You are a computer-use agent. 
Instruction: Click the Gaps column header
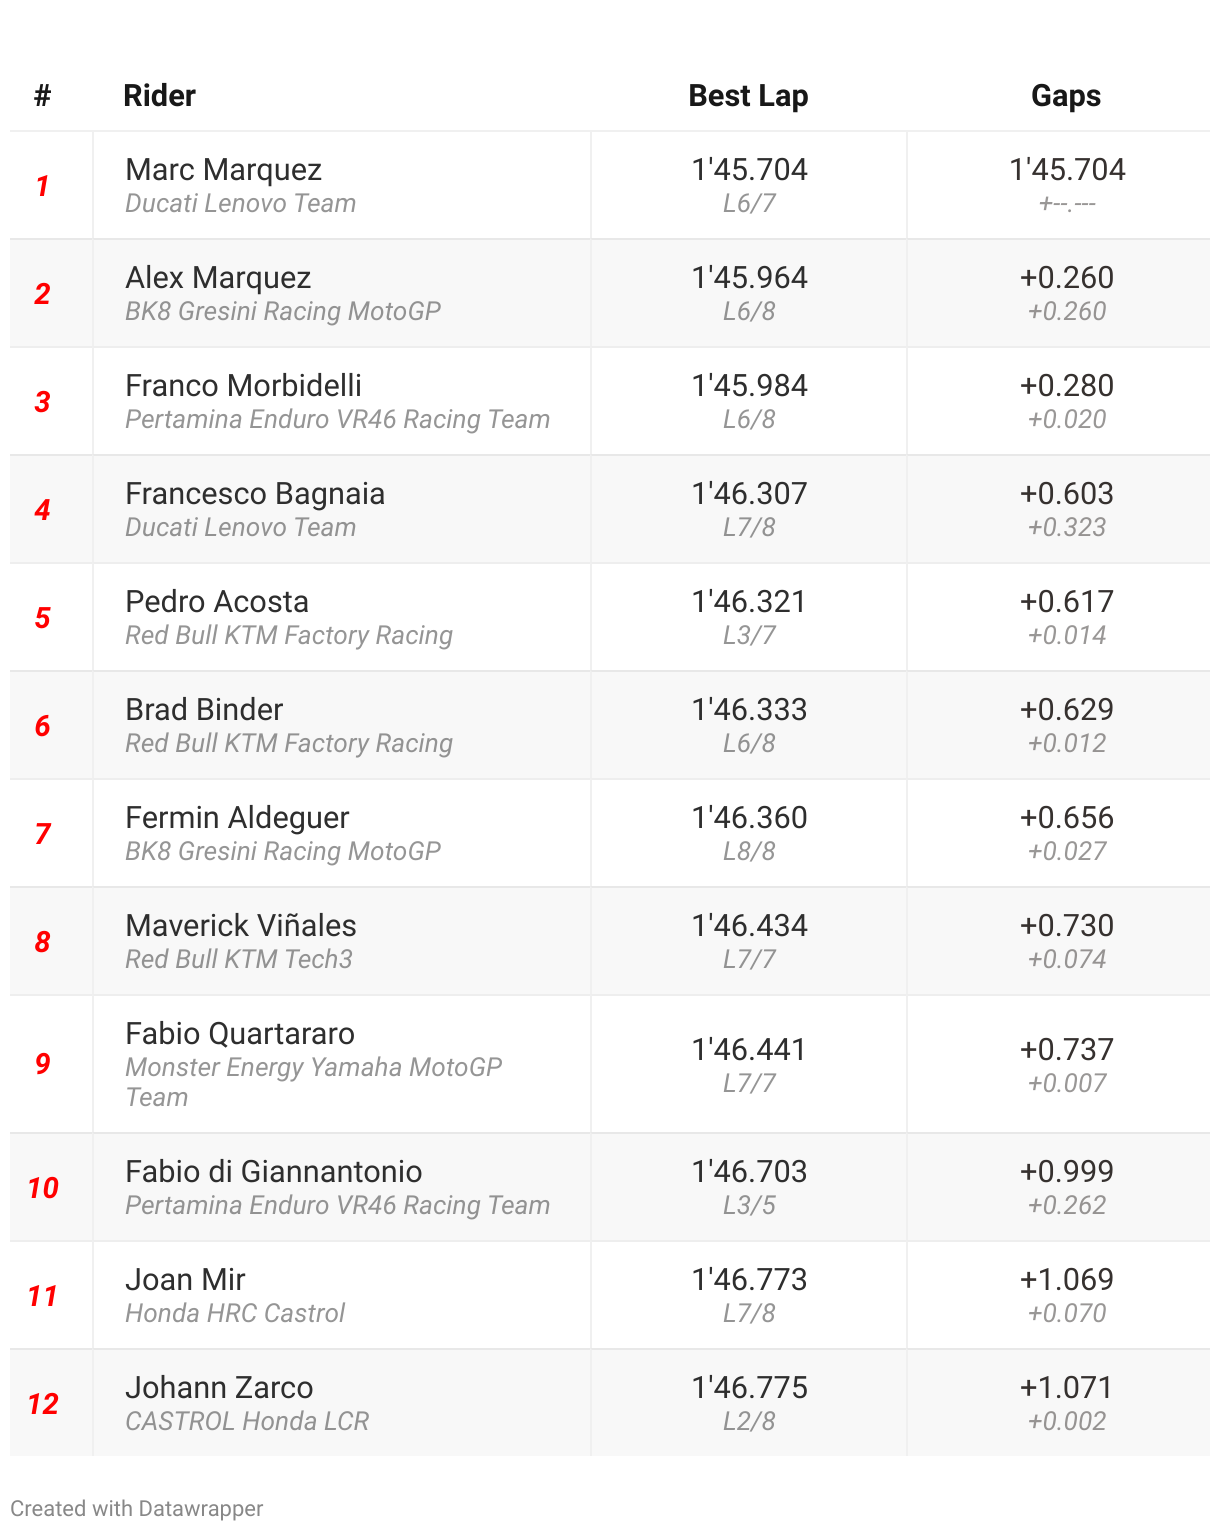tap(1066, 96)
